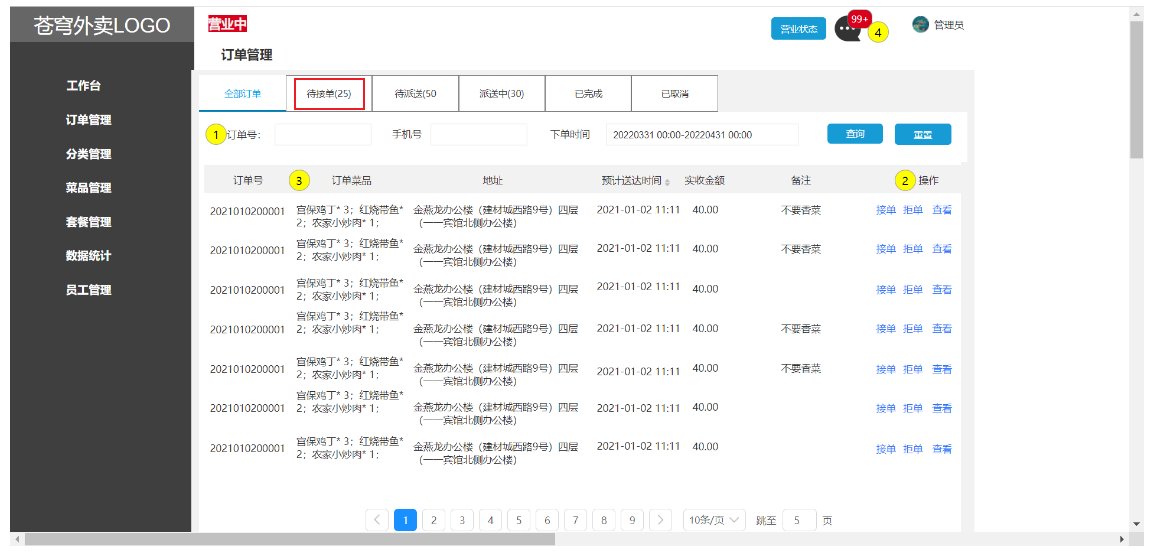
Task: Focus the 订单号 input field
Action: click(x=323, y=134)
